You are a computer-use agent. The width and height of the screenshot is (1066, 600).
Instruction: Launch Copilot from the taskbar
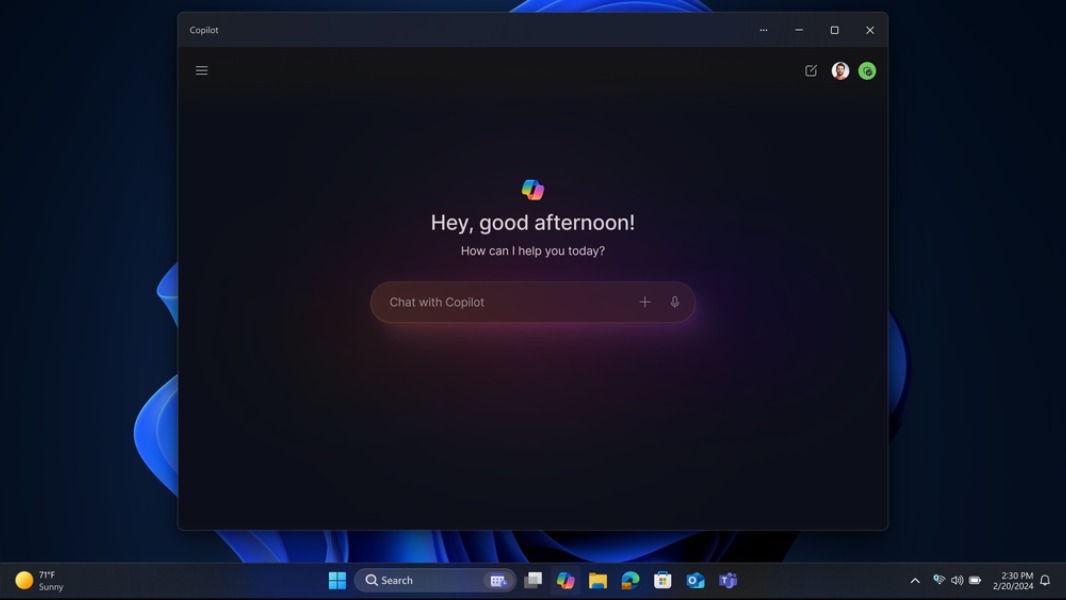click(565, 580)
